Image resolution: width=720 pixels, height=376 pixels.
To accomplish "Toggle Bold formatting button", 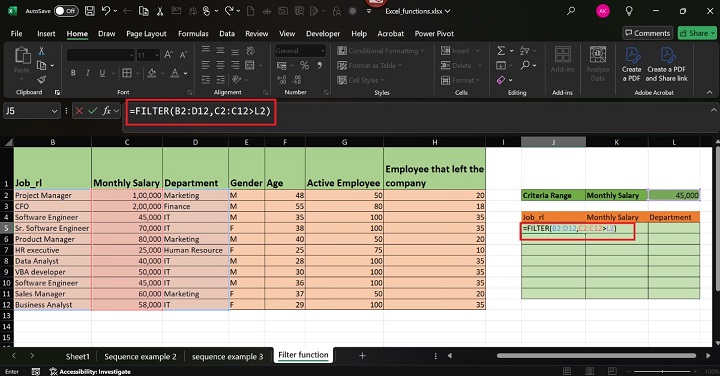I will pos(73,73).
